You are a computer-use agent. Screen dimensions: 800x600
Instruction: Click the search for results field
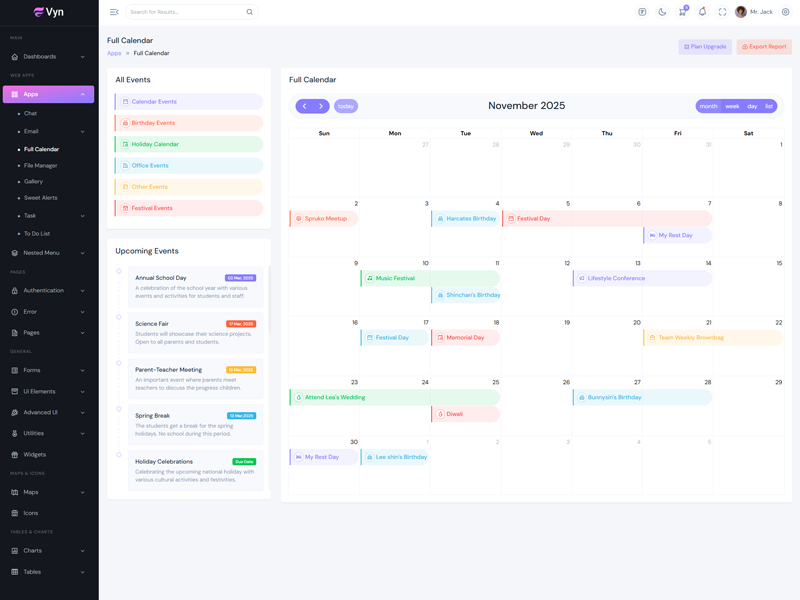pos(185,12)
